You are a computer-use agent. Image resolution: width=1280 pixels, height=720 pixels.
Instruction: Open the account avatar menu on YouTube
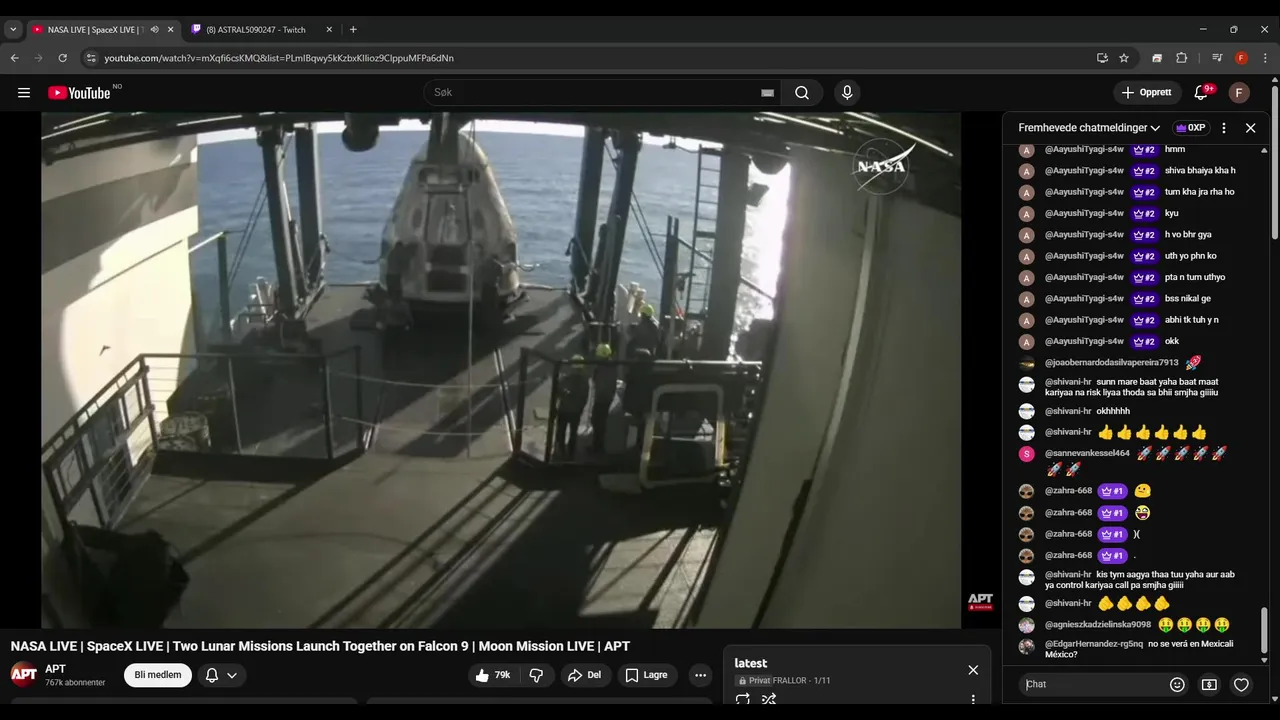pyautogui.click(x=1239, y=93)
